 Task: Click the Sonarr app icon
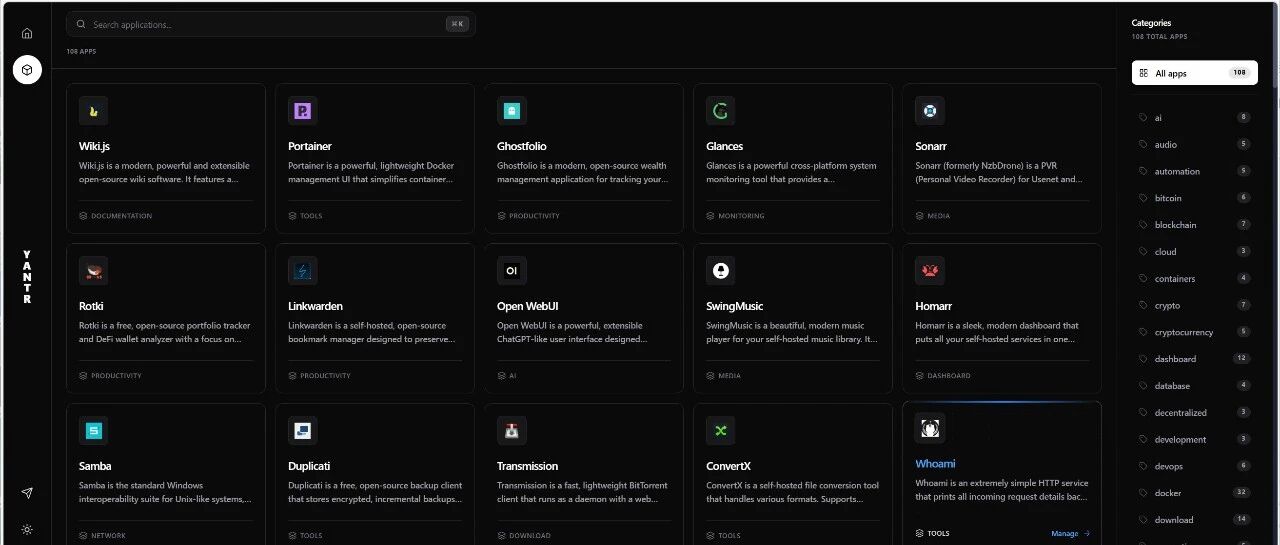coord(929,110)
